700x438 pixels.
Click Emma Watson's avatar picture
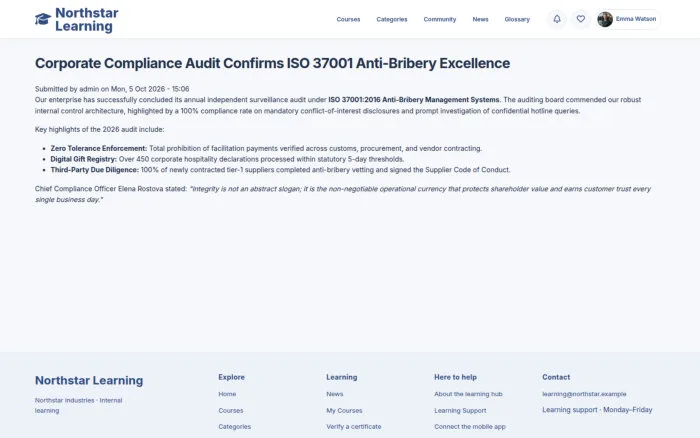point(605,19)
